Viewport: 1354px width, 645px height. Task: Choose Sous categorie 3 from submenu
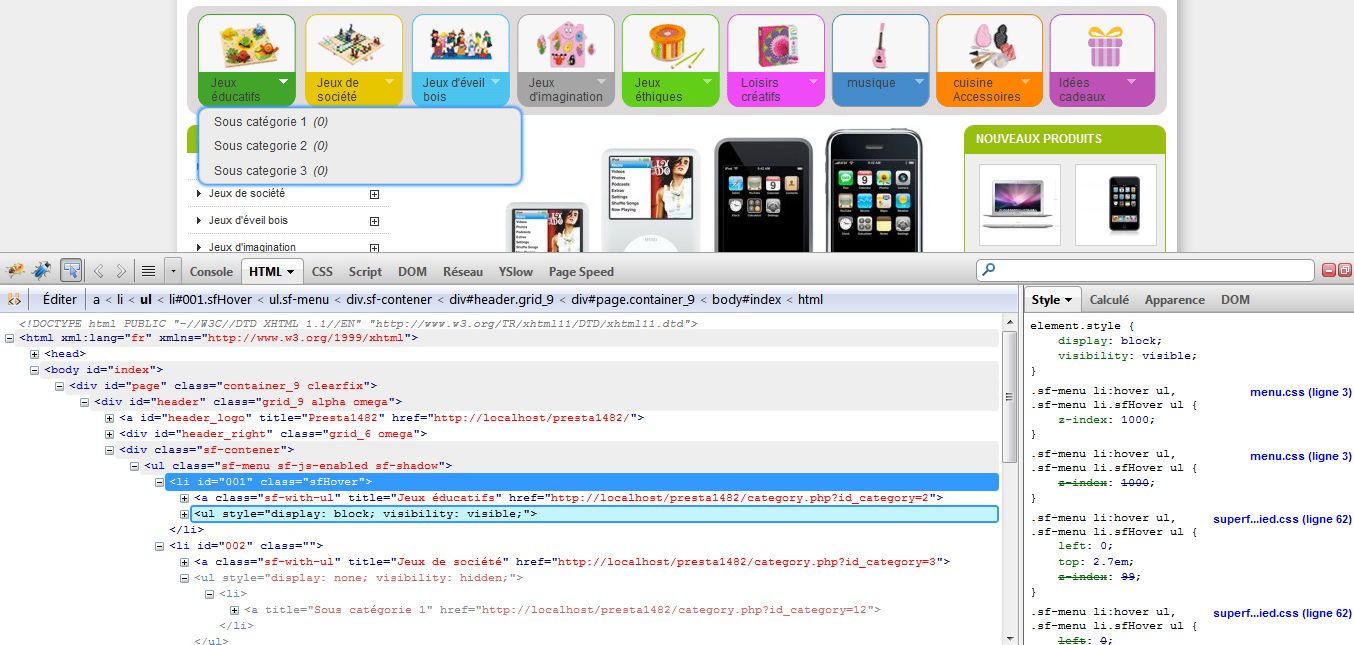pyautogui.click(x=271, y=171)
